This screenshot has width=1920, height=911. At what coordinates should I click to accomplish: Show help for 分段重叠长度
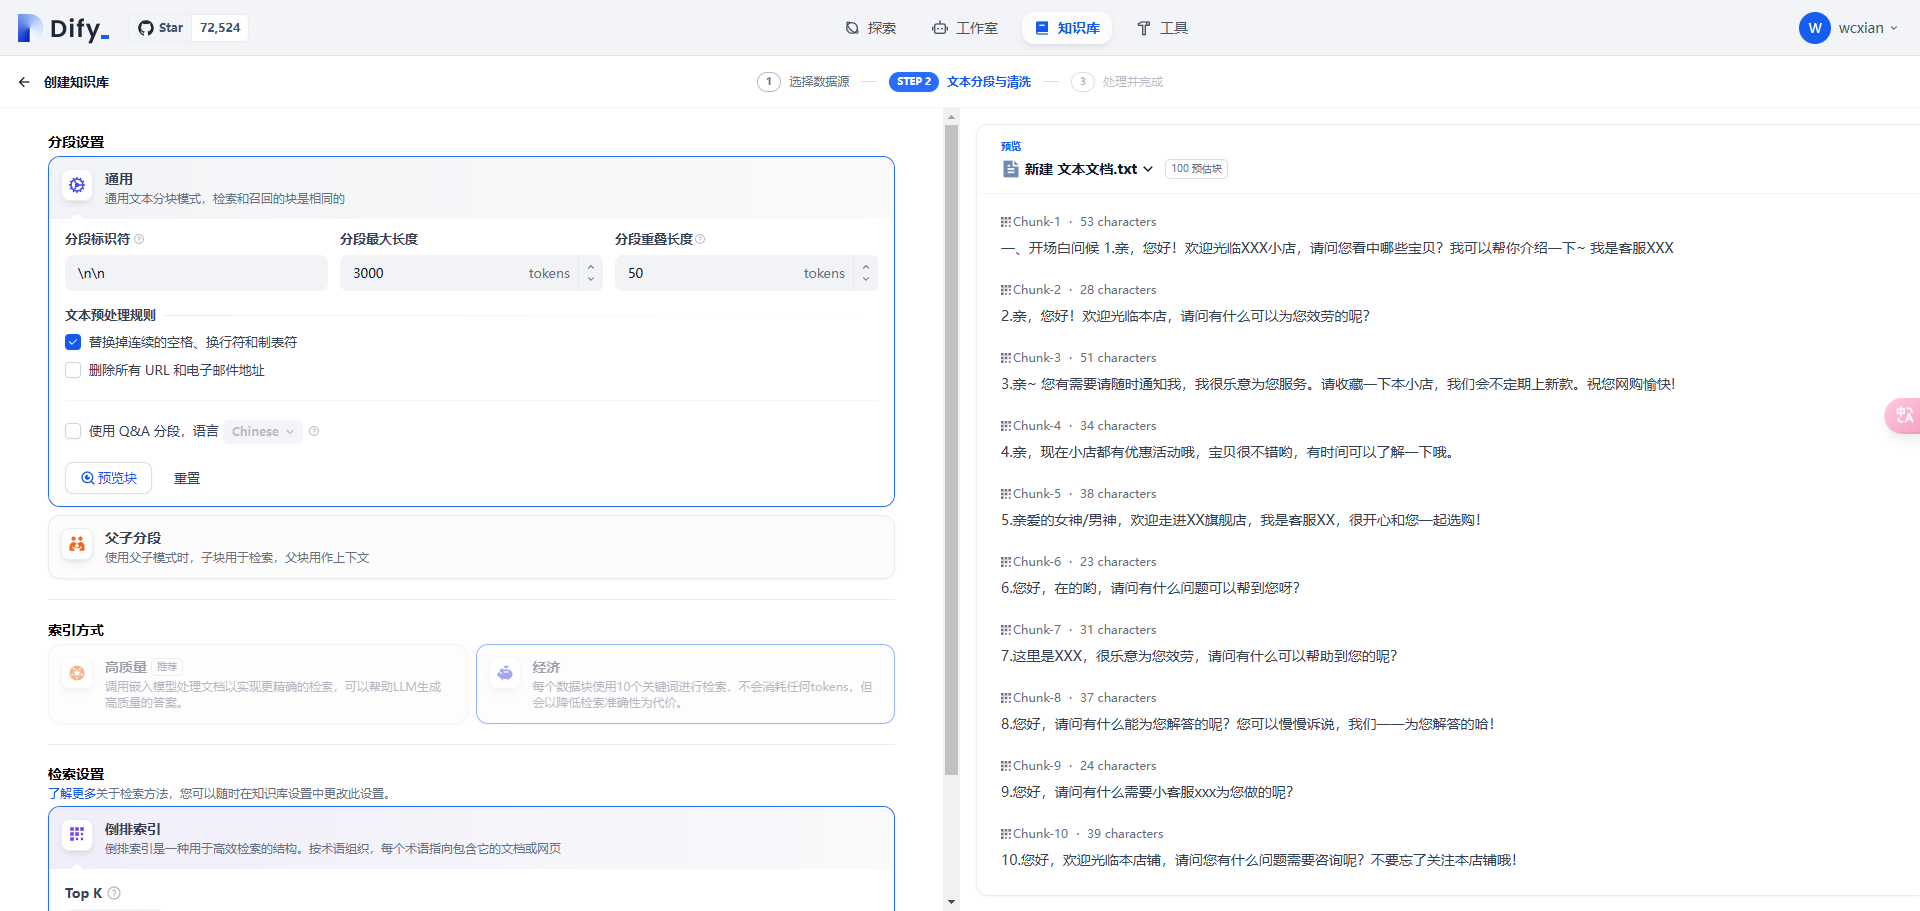click(700, 239)
